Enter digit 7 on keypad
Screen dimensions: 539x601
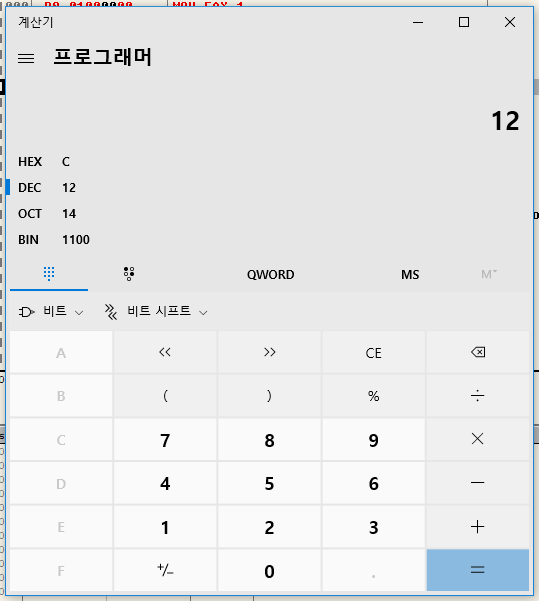(165, 439)
